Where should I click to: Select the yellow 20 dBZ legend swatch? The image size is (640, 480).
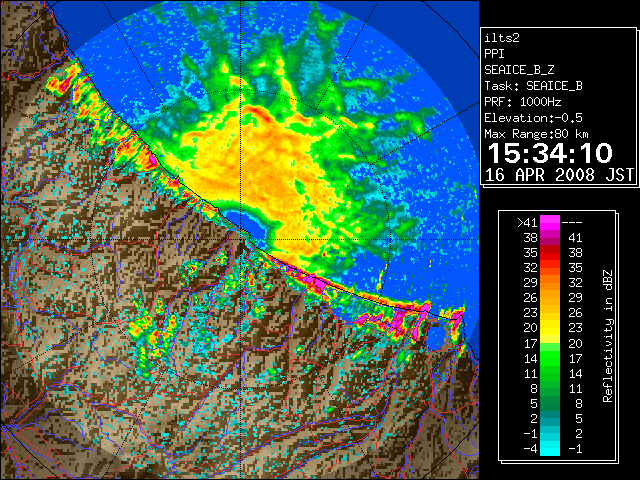(550, 328)
